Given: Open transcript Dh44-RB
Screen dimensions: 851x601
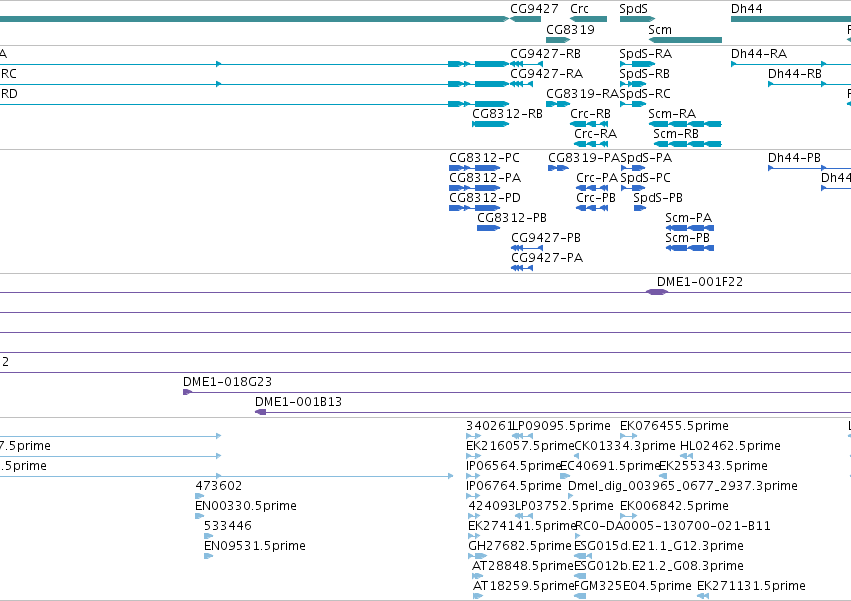Looking at the screenshot, I should pyautogui.click(x=794, y=74).
